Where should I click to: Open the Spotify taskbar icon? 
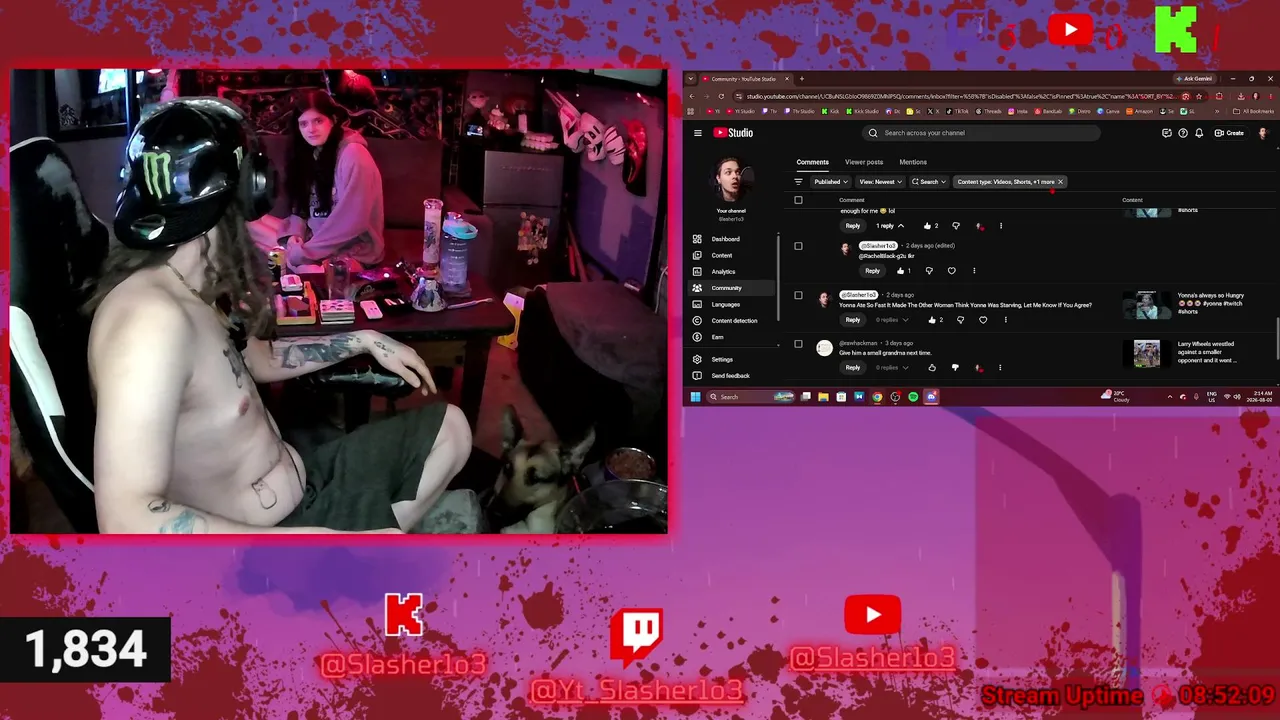click(913, 397)
